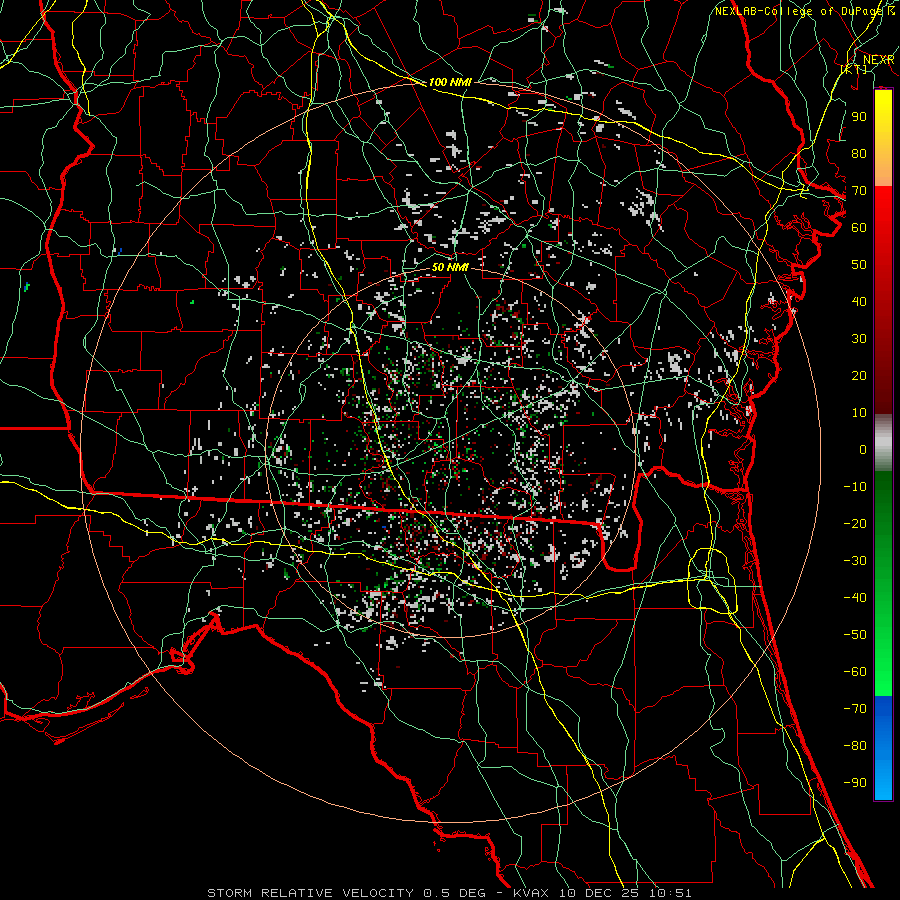The image size is (900, 900).
Task: Click the 0 scale value
Action: [863, 450]
